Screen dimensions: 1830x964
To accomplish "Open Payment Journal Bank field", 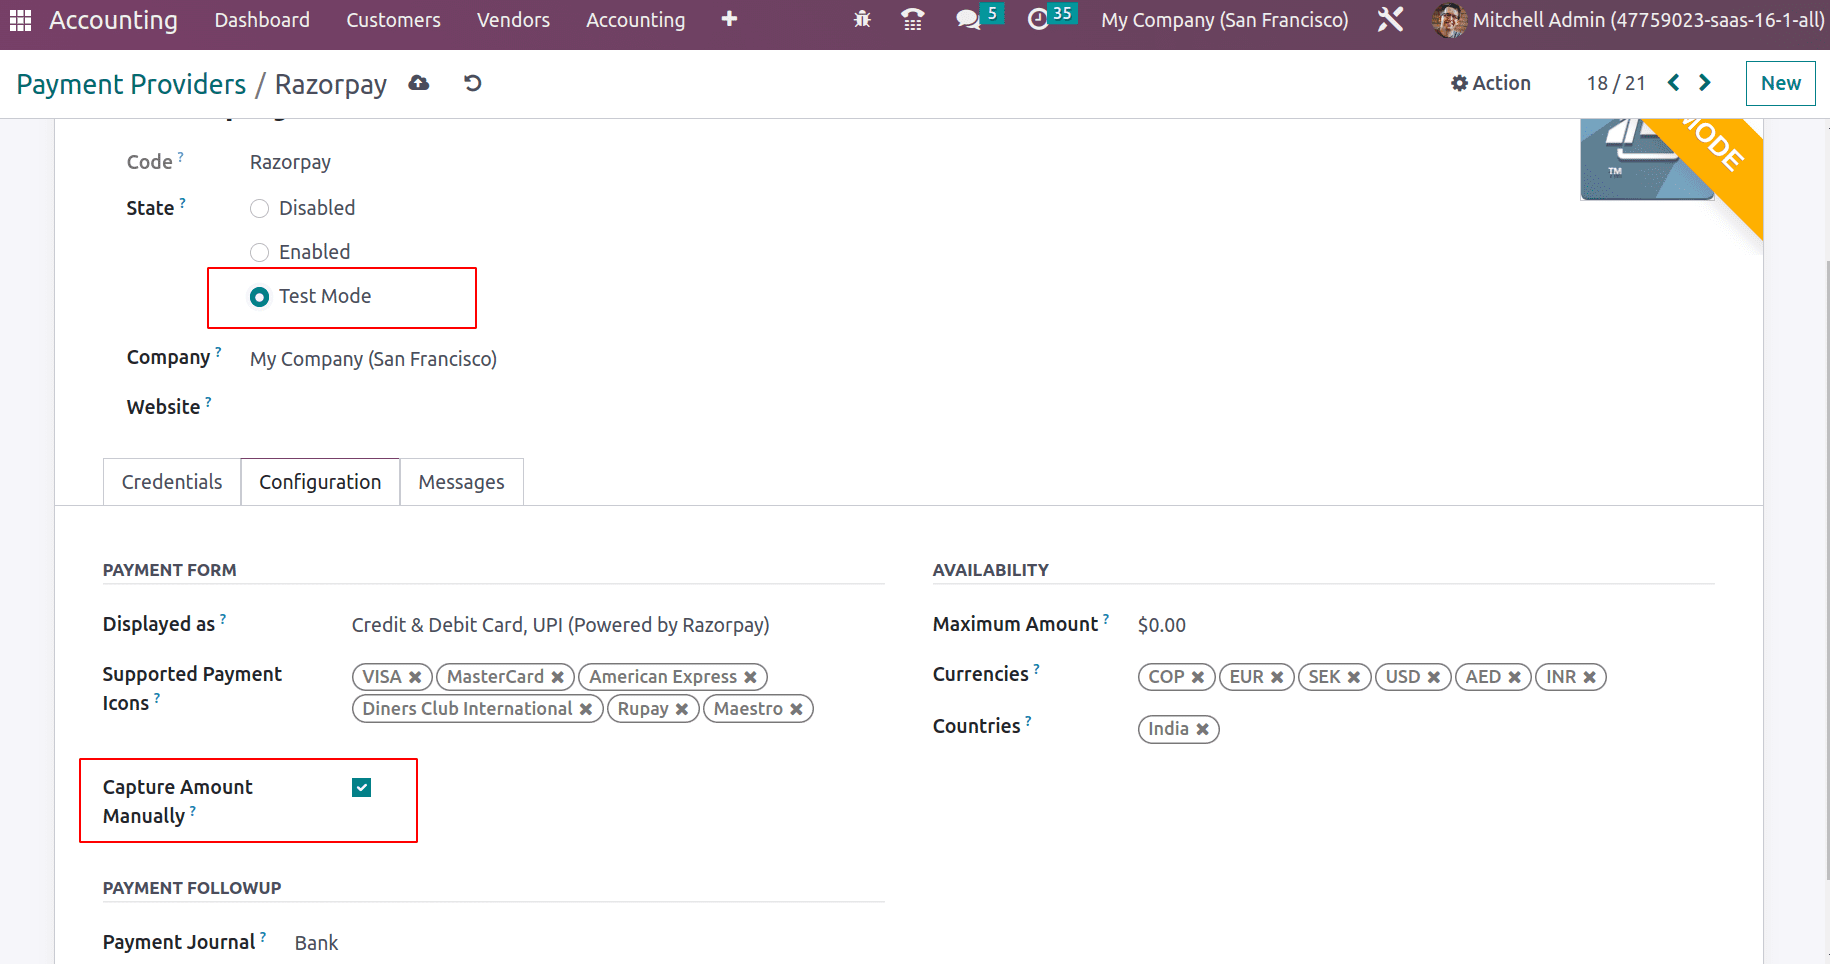I will pyautogui.click(x=316, y=943).
